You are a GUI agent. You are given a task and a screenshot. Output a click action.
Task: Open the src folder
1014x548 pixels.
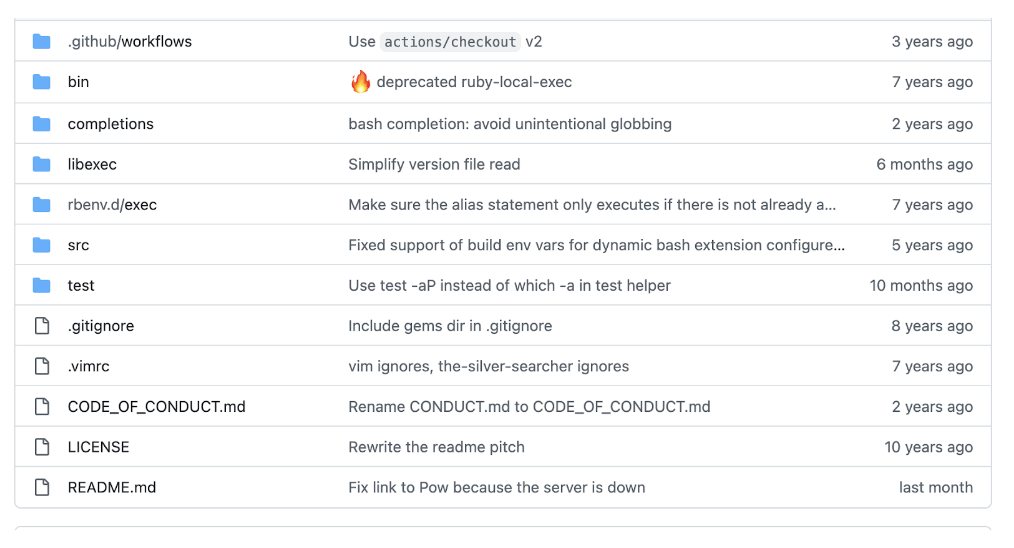pyautogui.click(x=78, y=245)
